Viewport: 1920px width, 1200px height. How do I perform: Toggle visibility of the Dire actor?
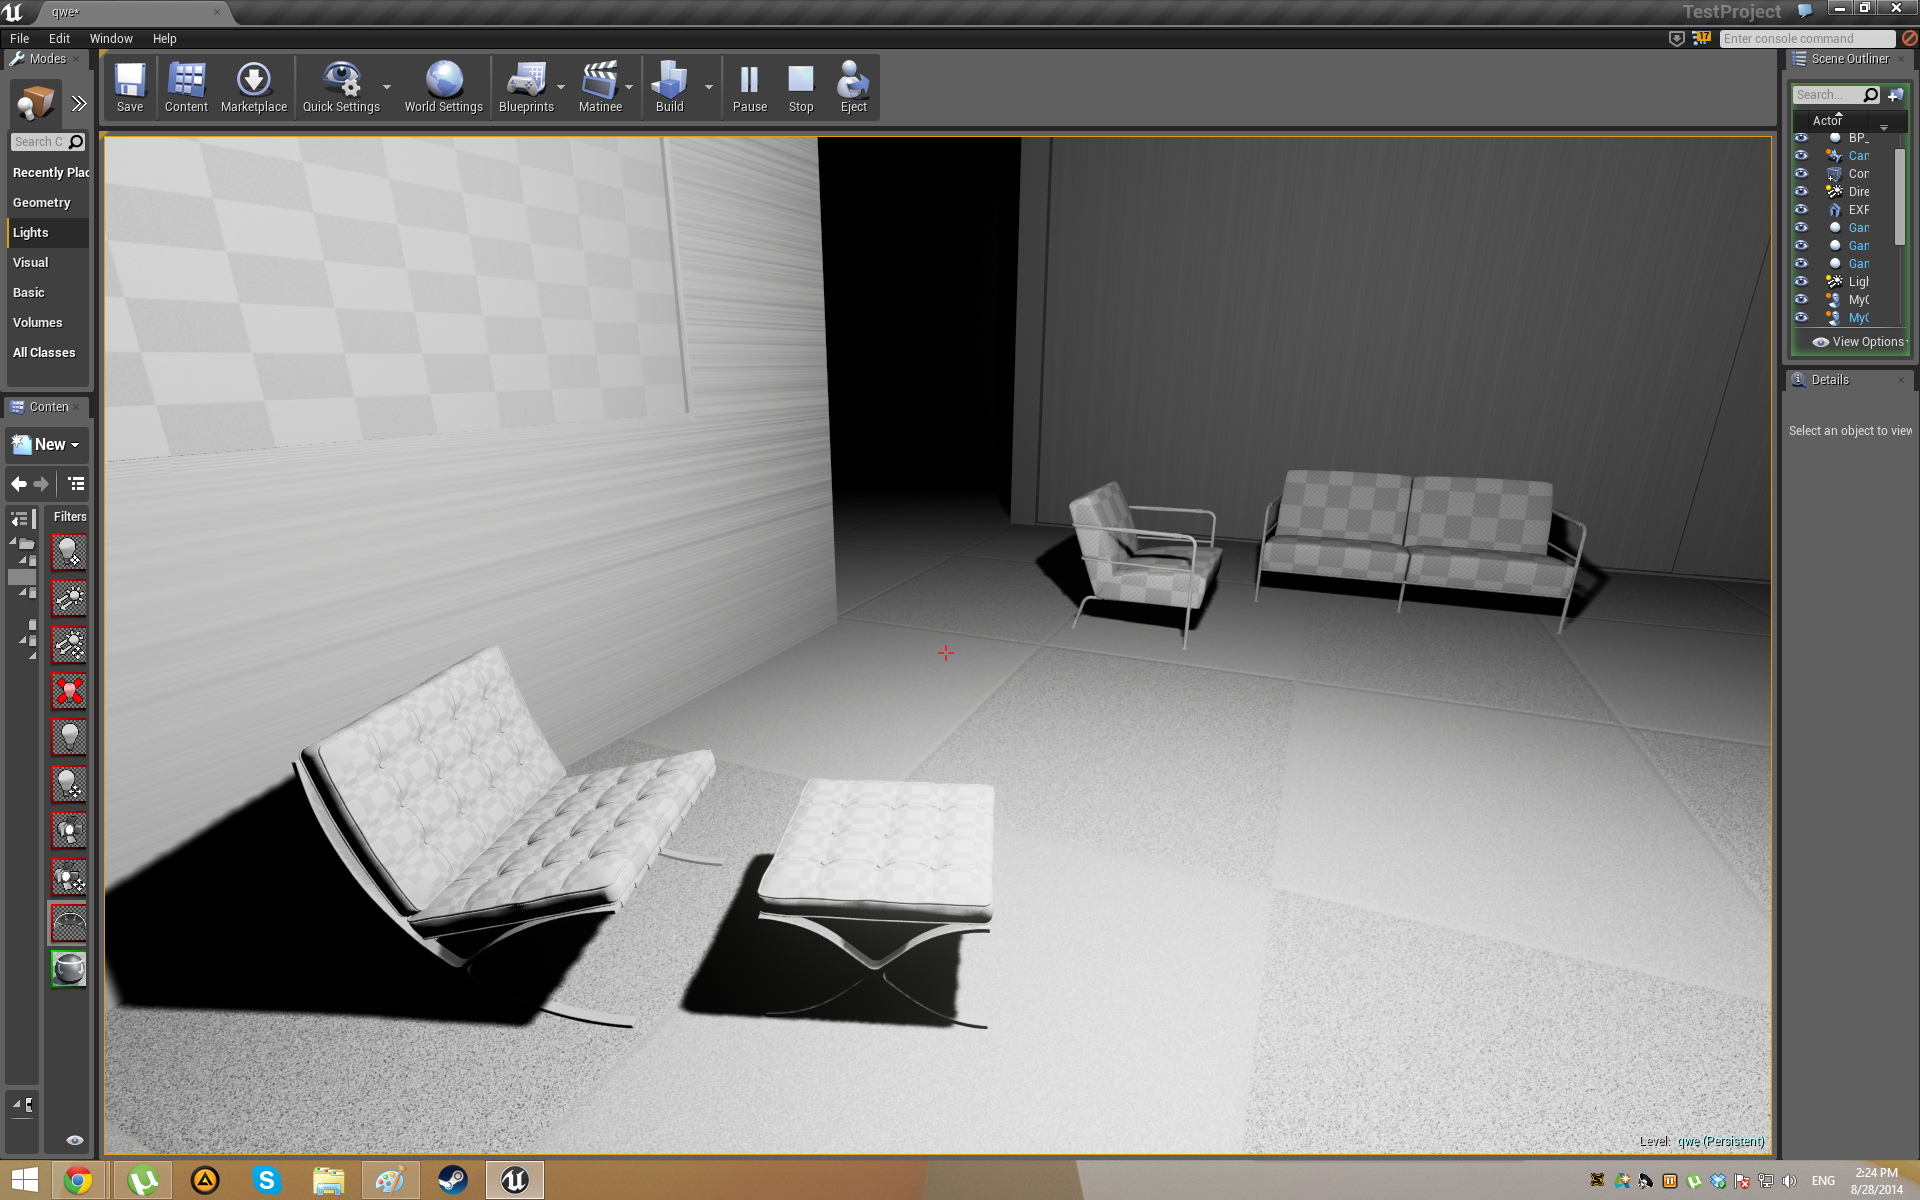1801,192
